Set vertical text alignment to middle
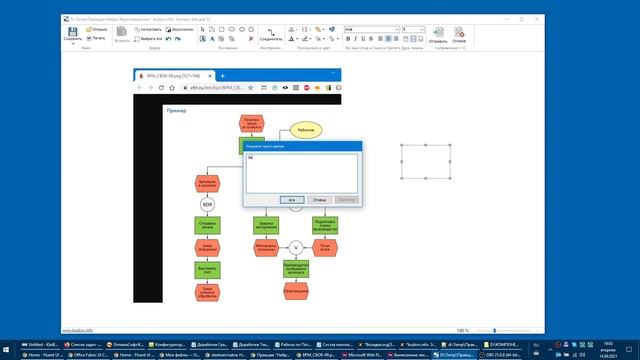640x360 pixels. 413,39
